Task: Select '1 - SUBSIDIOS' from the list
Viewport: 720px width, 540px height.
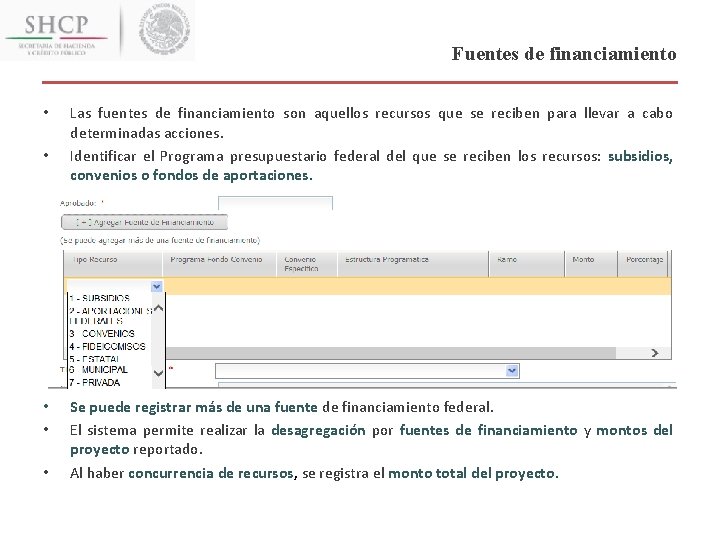Action: pos(99,298)
